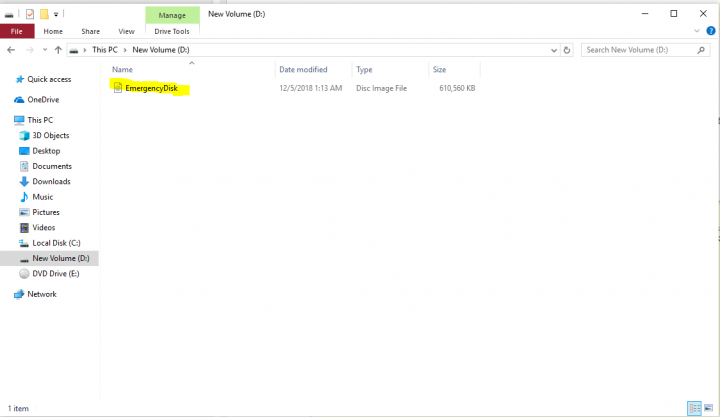
Task: Open the Music folder
Action: pos(43,197)
